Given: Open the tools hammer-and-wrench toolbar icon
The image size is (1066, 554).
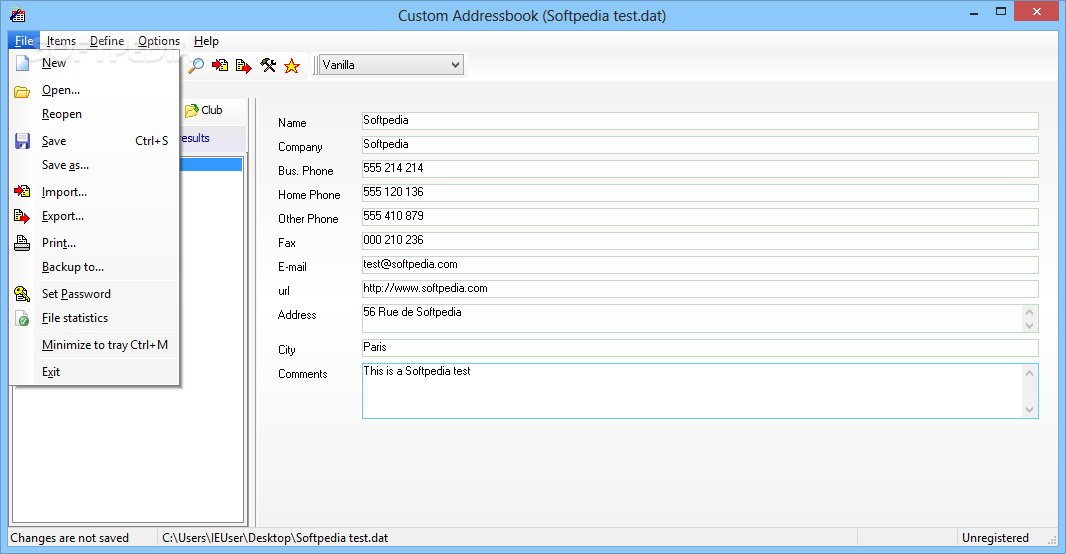Looking at the screenshot, I should (x=268, y=65).
